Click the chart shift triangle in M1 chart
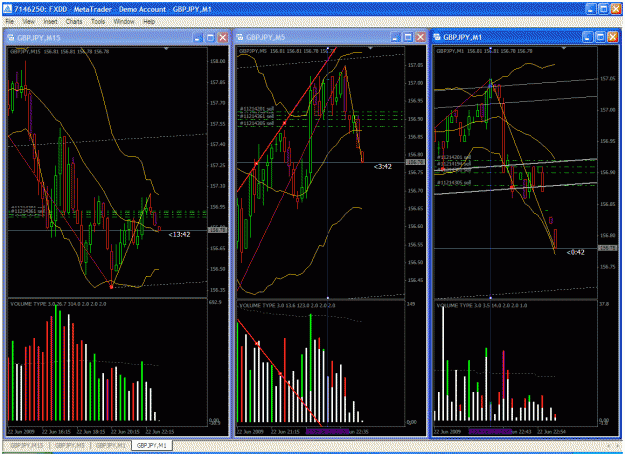 coord(564,48)
